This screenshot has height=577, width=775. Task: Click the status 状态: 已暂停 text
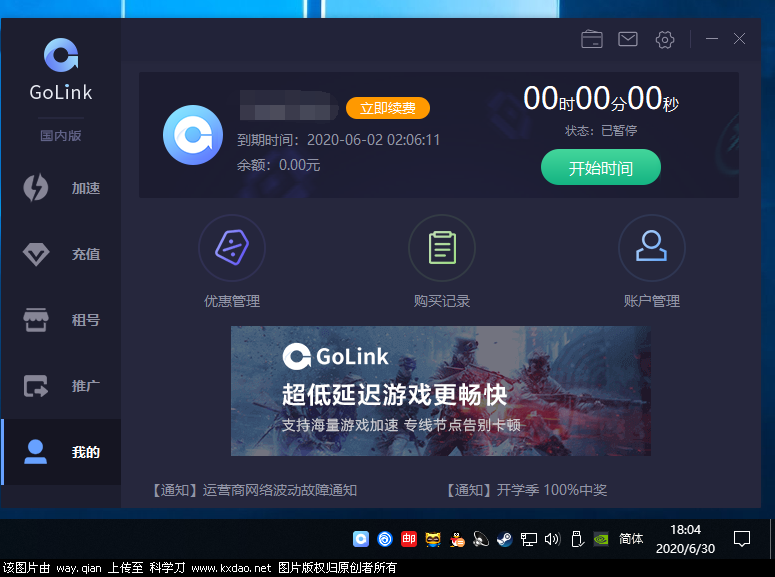(x=601, y=131)
